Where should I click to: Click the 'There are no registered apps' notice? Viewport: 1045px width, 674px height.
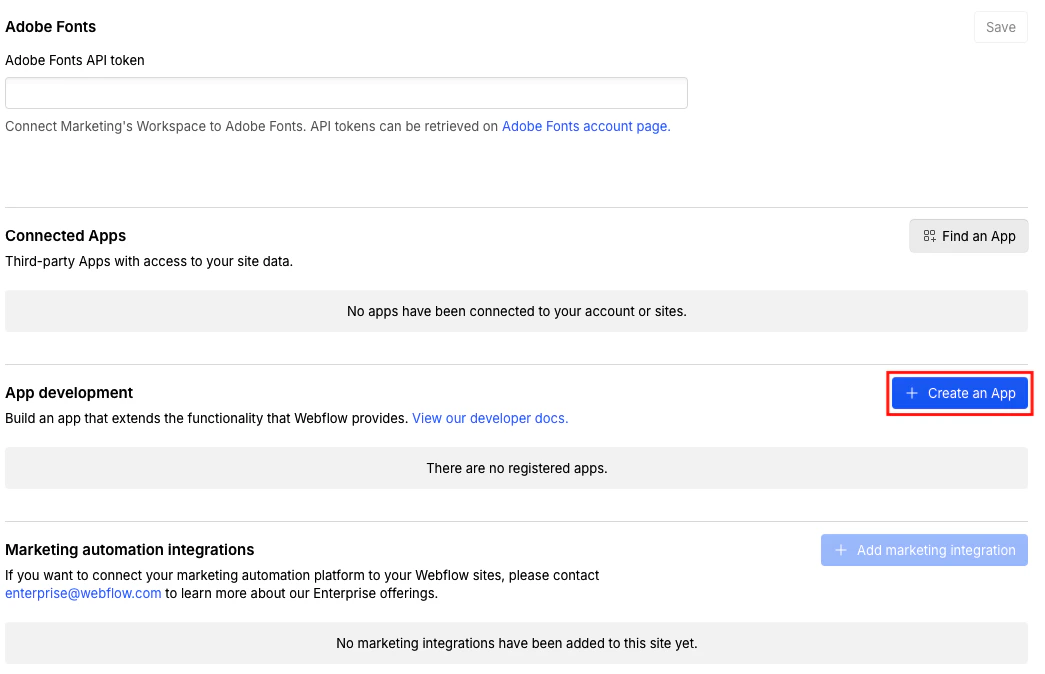[516, 468]
